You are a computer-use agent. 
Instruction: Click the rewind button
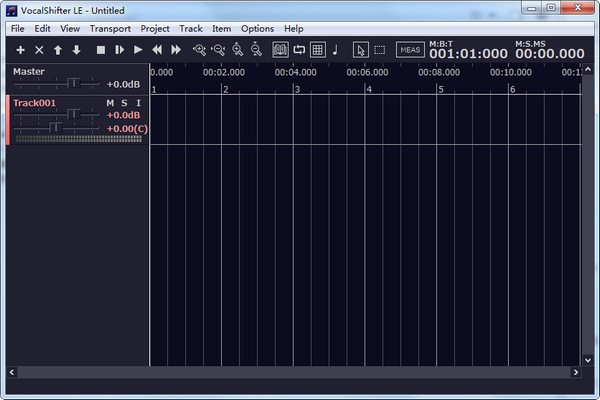[157, 50]
